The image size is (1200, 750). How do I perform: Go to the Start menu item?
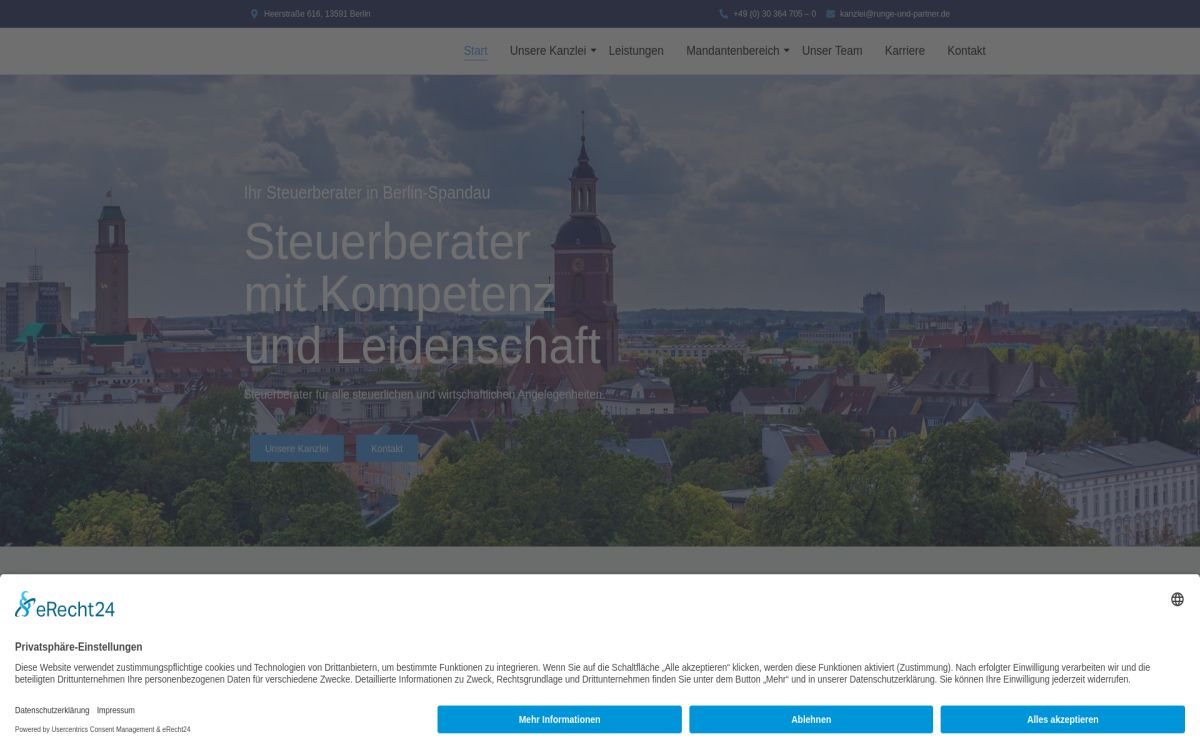tap(475, 51)
